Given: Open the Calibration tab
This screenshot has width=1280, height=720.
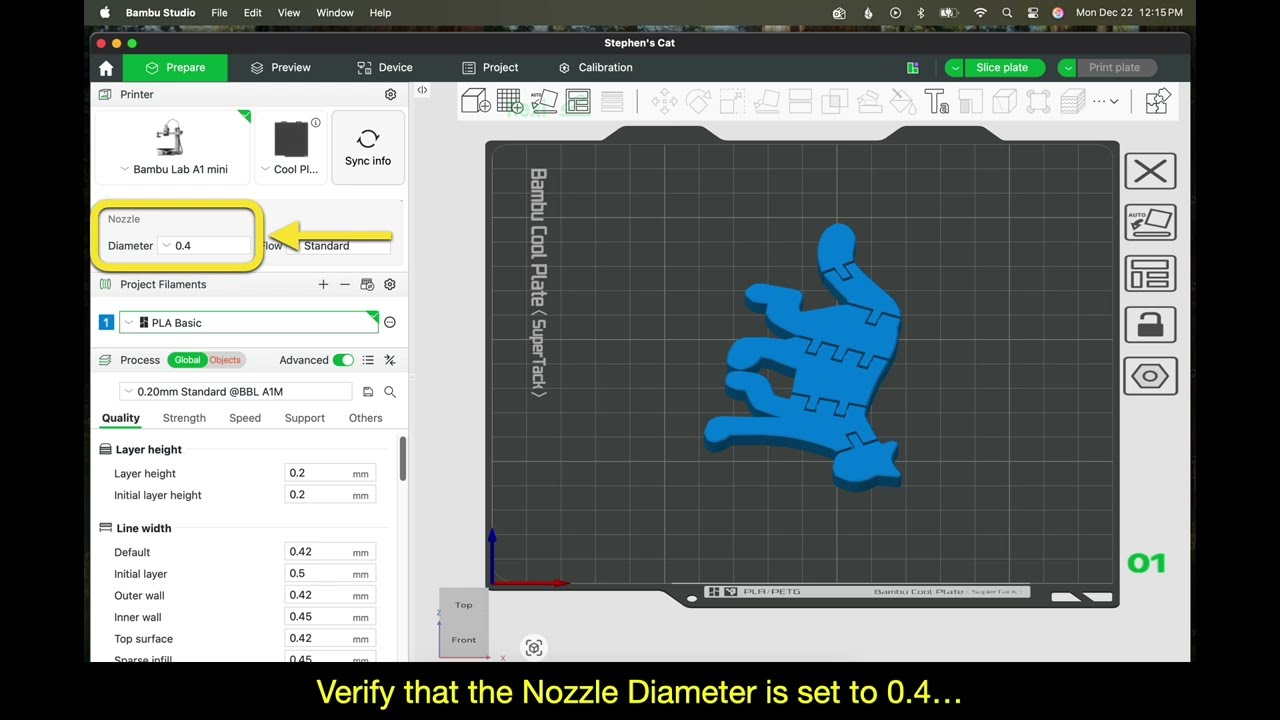Looking at the screenshot, I should tap(595, 68).
